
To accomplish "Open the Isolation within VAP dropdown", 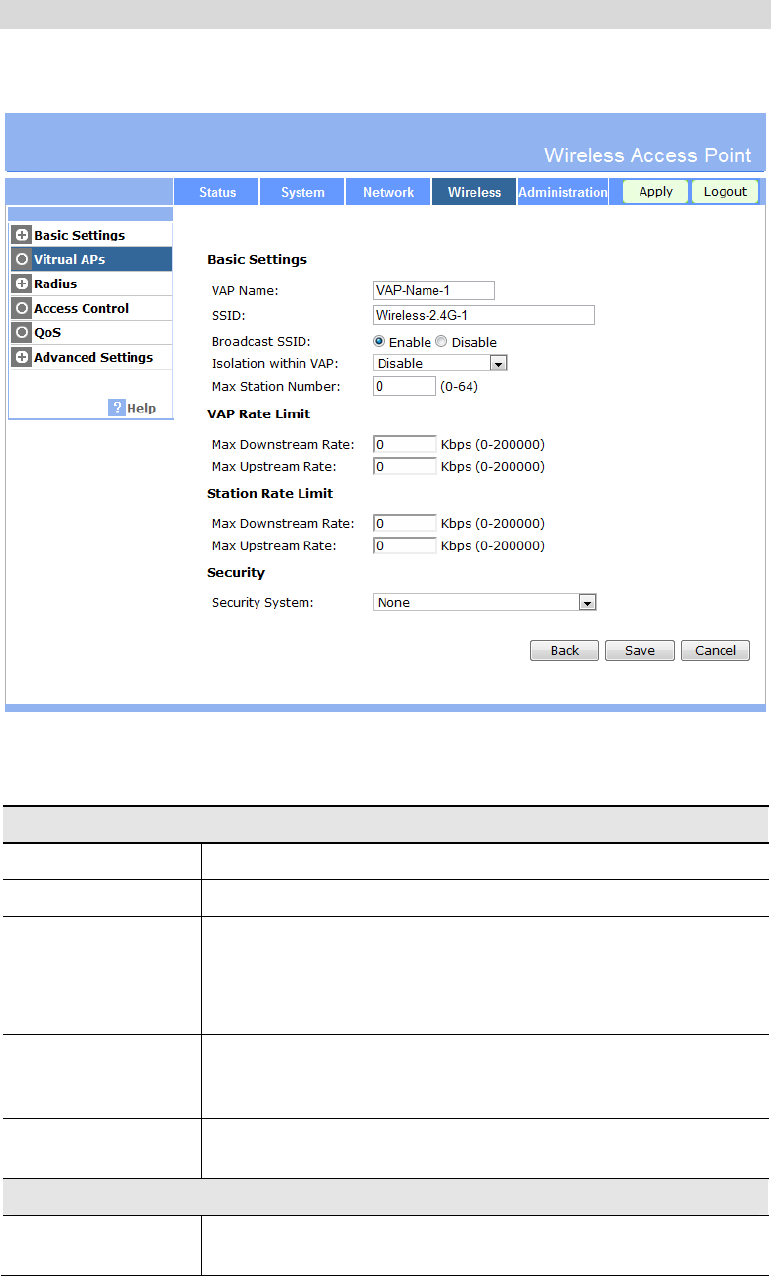I will [x=440, y=363].
